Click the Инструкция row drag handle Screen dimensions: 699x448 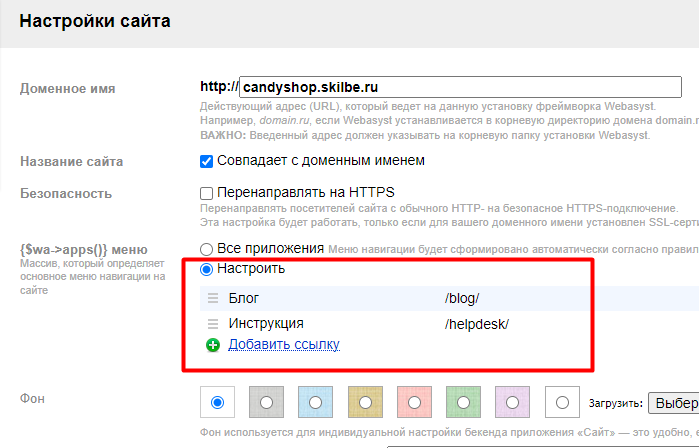pos(212,324)
